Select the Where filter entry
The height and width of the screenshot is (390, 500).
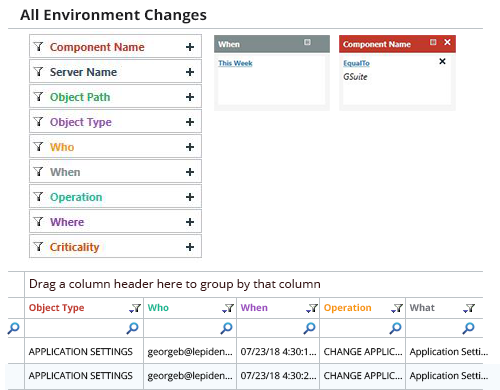coord(115,222)
